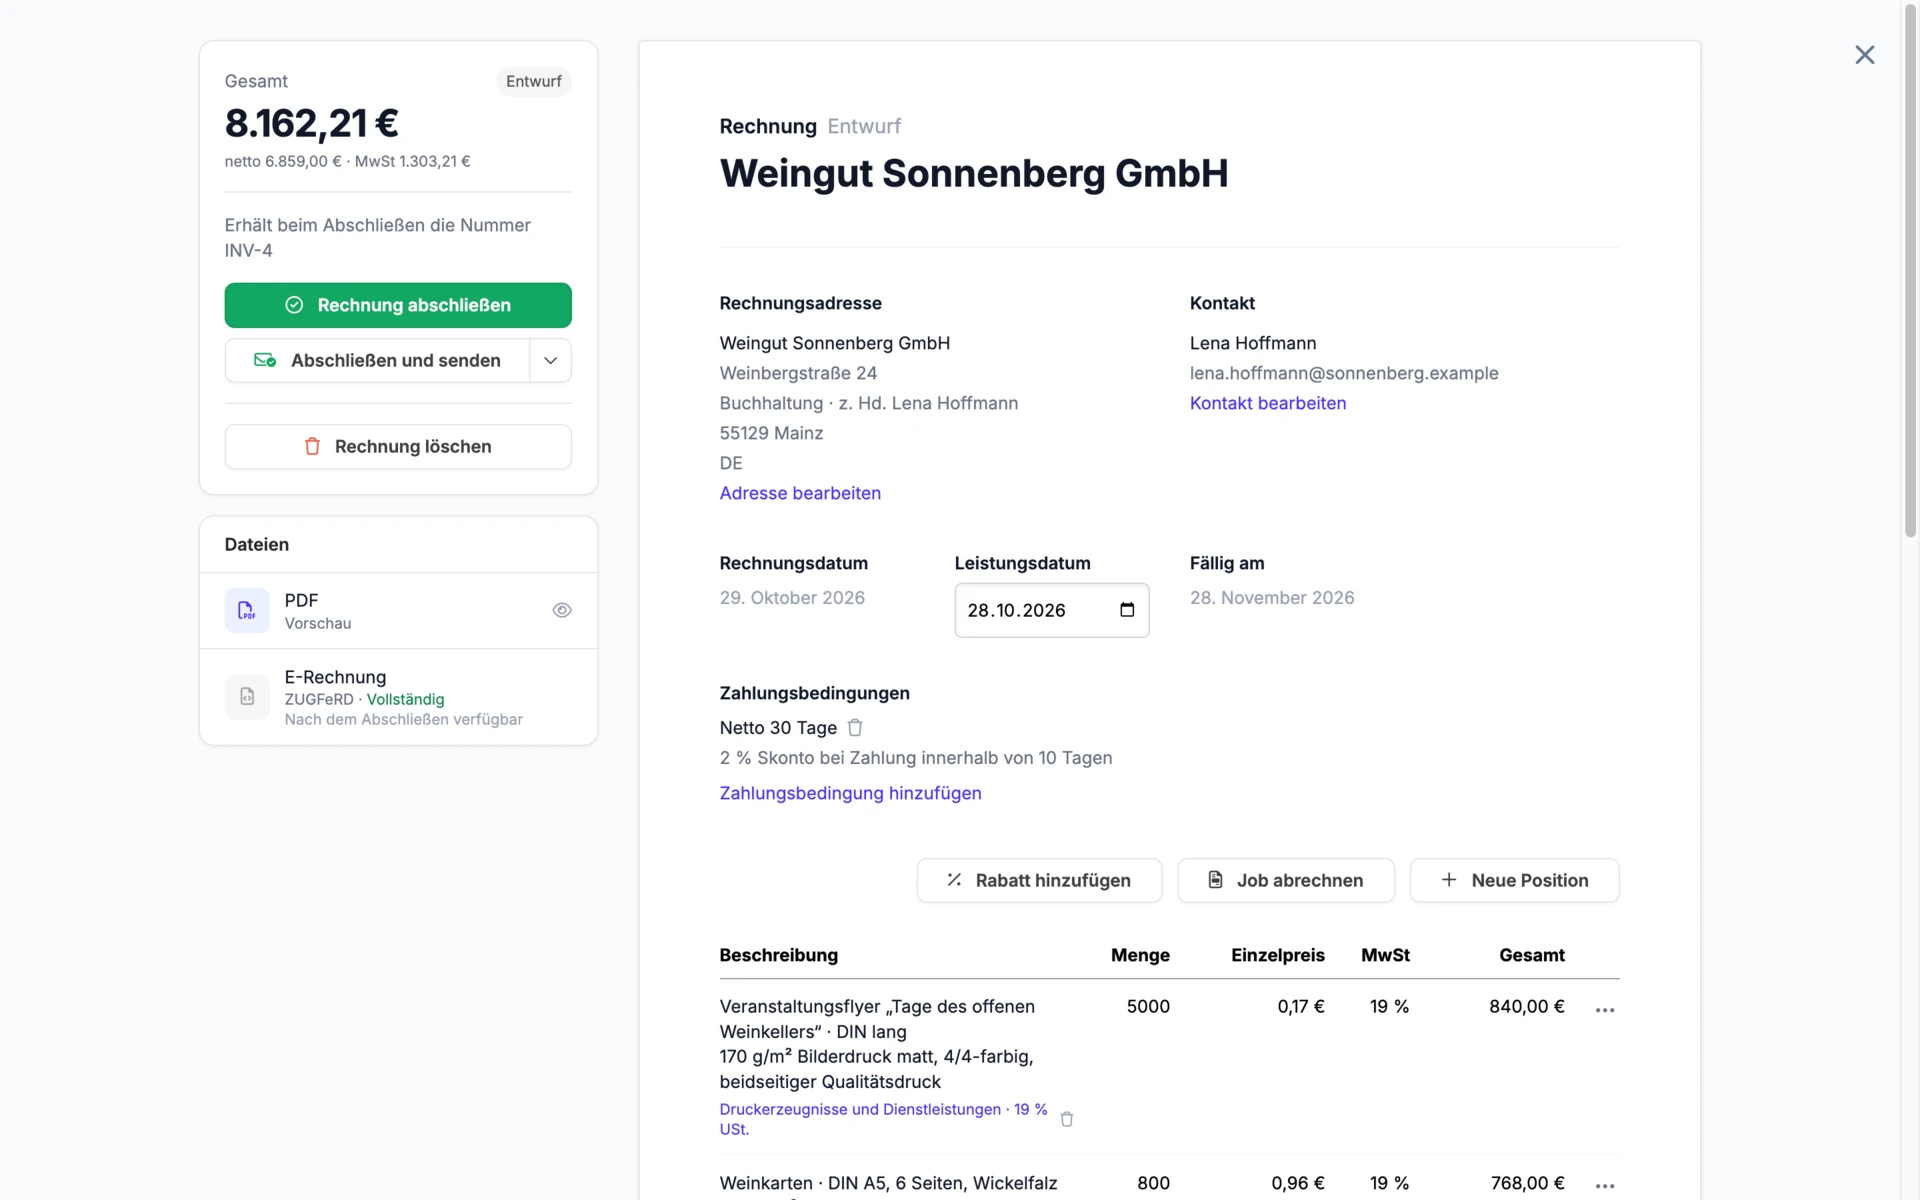
Task: Click Zahlungsbedingung hinzufügen link
Action: pos(850,793)
